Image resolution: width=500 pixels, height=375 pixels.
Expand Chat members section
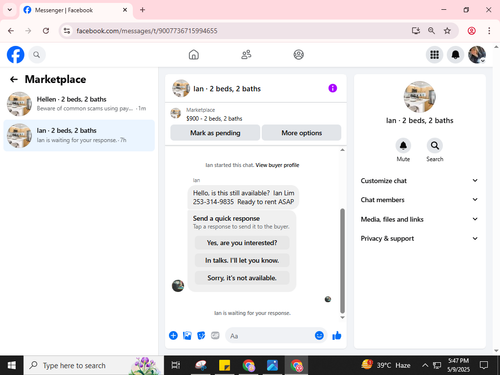coord(419,200)
